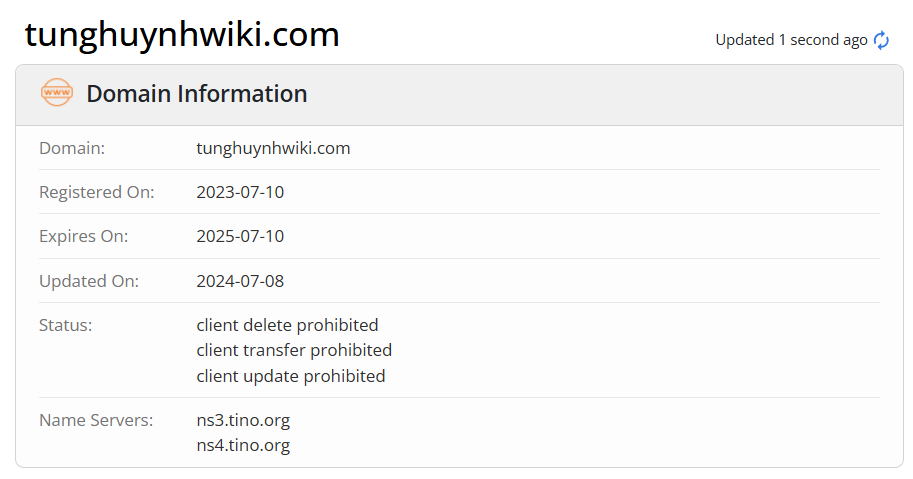Image resolution: width=913 pixels, height=479 pixels.
Task: Click the Registered On: label
Action: pos(97,192)
